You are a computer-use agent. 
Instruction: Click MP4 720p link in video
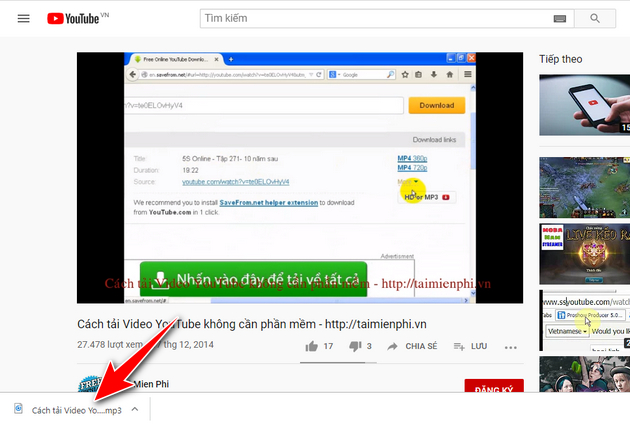click(x=412, y=168)
